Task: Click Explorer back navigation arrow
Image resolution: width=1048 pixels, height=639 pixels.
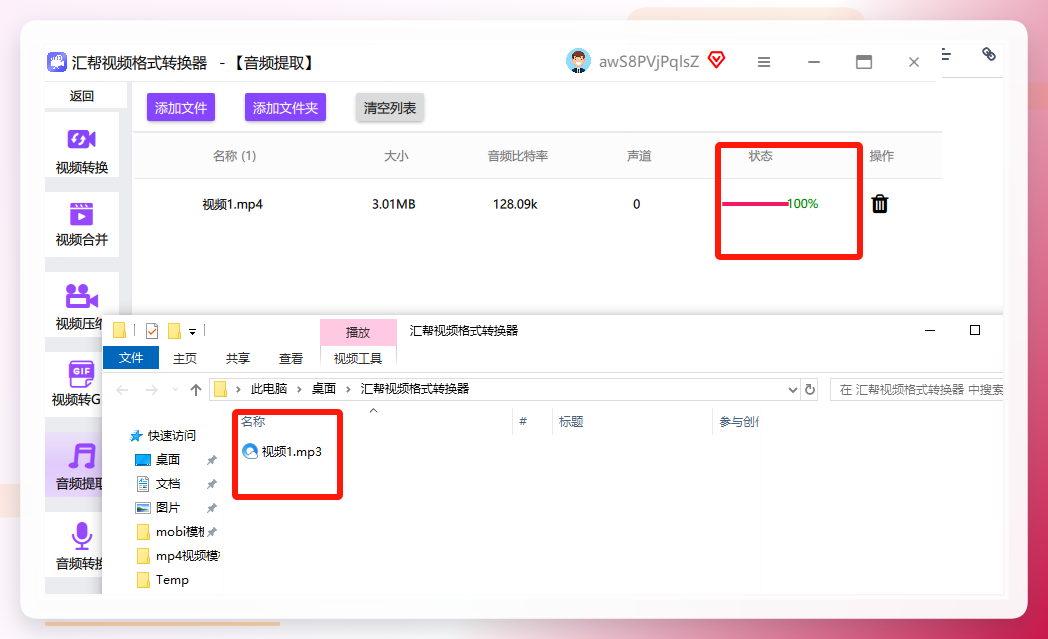Action: tap(122, 390)
